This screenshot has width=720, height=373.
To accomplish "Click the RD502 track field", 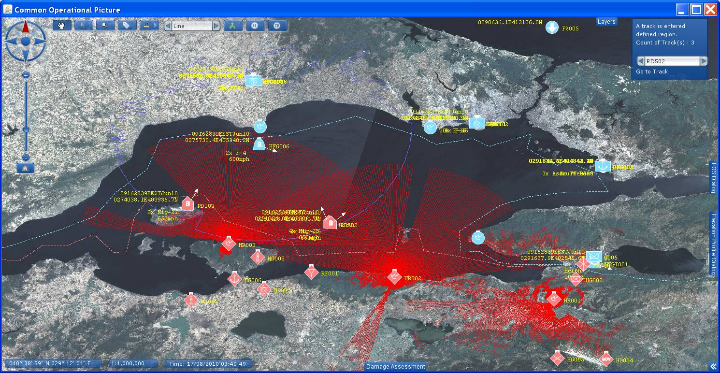I will point(672,61).
